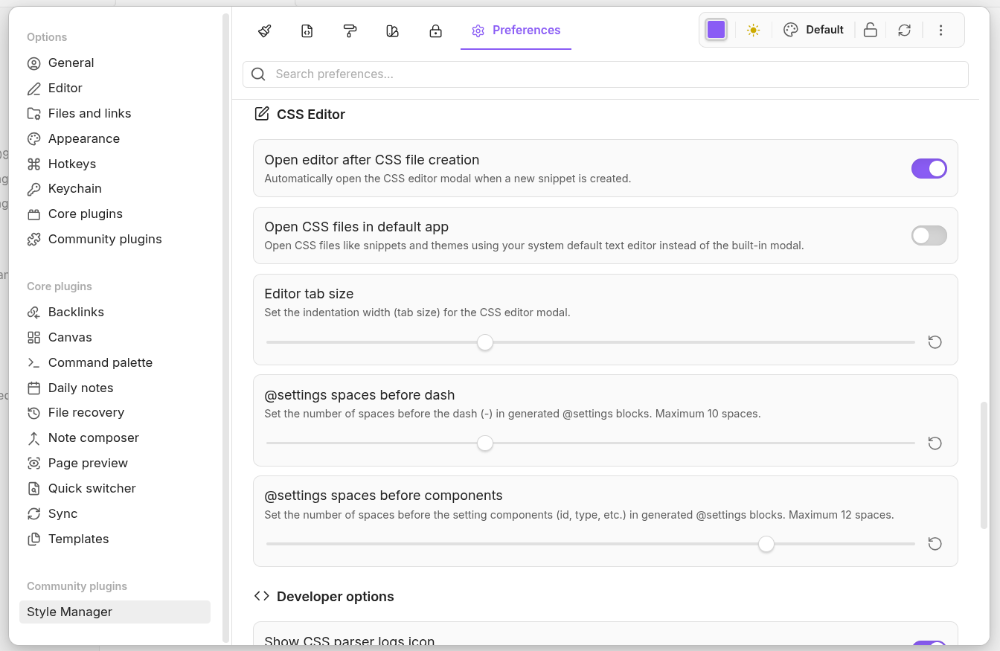Screen dimensions: 1000x651
Task: Click the refresh sync icon in toolbar
Action: tap(904, 30)
